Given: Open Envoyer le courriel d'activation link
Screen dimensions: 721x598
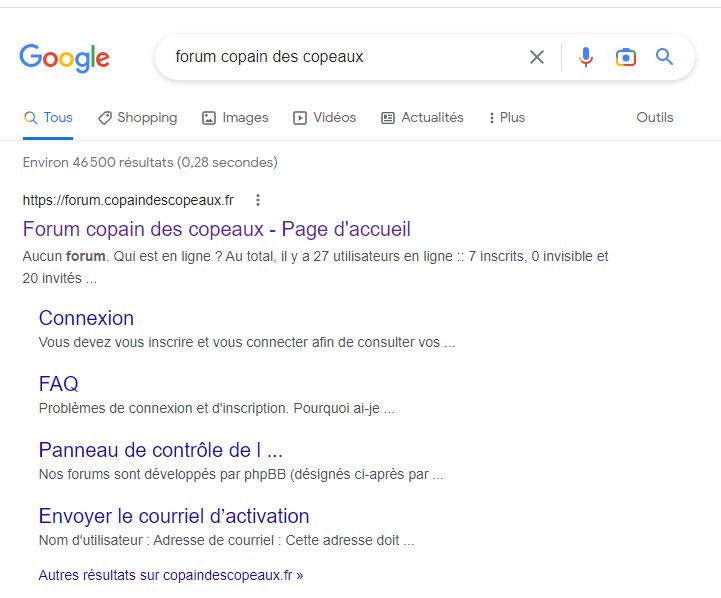Looking at the screenshot, I should coord(174,516).
